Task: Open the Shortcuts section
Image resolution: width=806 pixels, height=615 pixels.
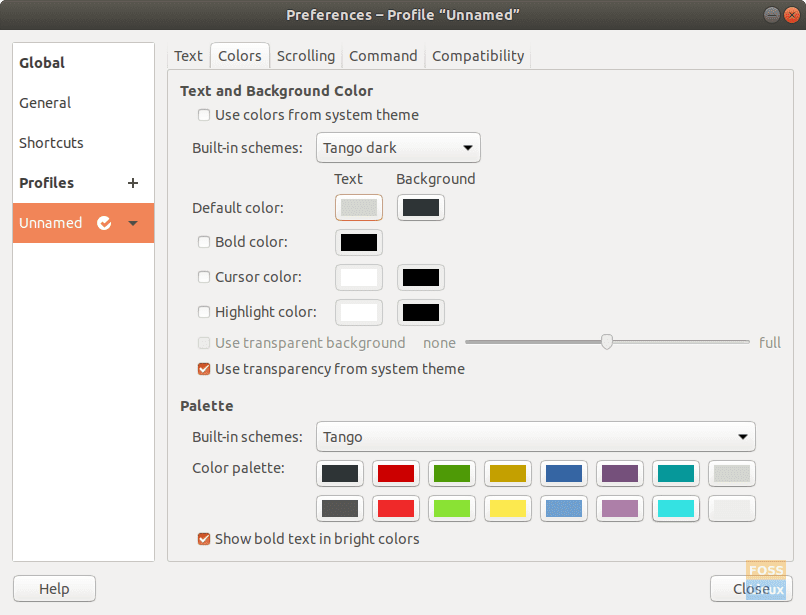Action: (51, 143)
